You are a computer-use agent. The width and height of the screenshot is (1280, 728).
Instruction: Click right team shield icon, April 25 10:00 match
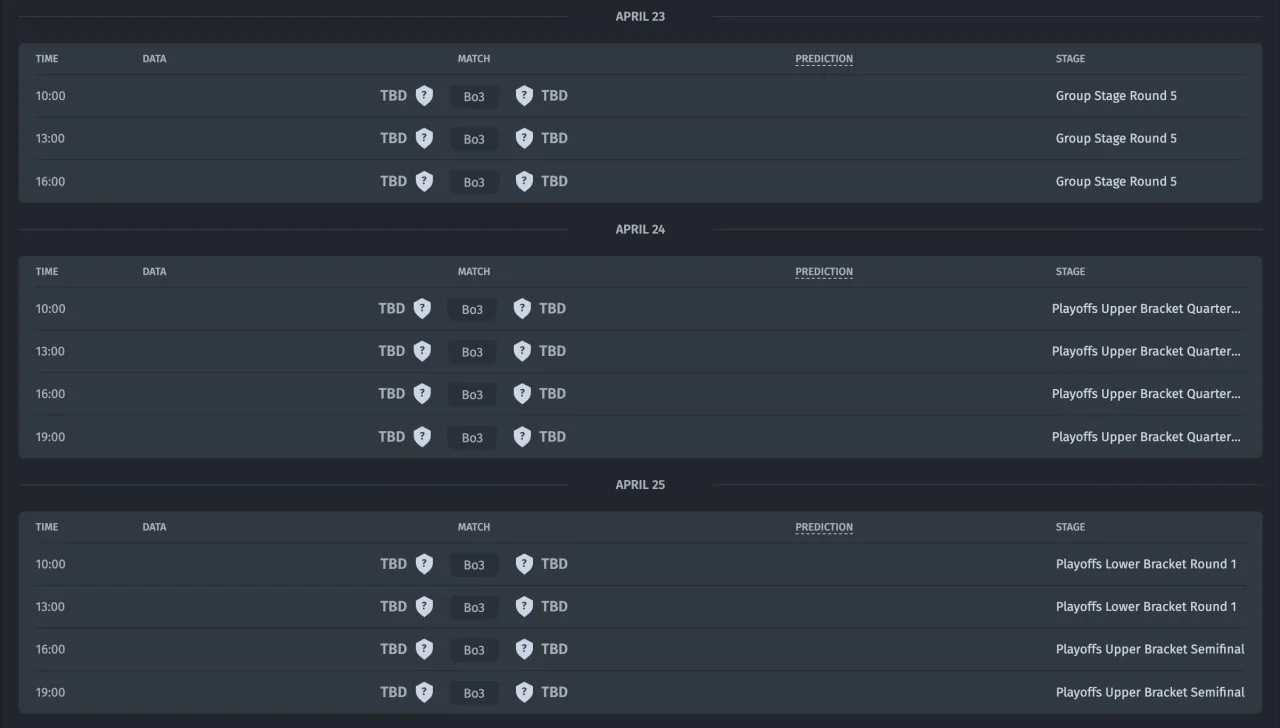tap(524, 564)
